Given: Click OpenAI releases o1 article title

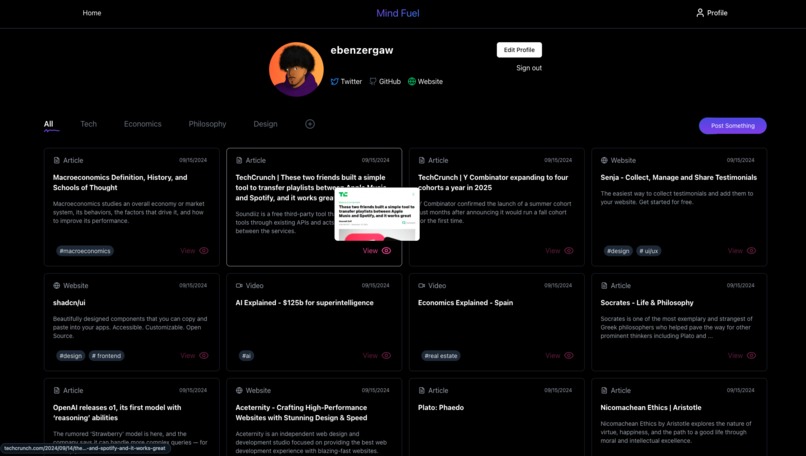Looking at the screenshot, I should click(x=117, y=413).
